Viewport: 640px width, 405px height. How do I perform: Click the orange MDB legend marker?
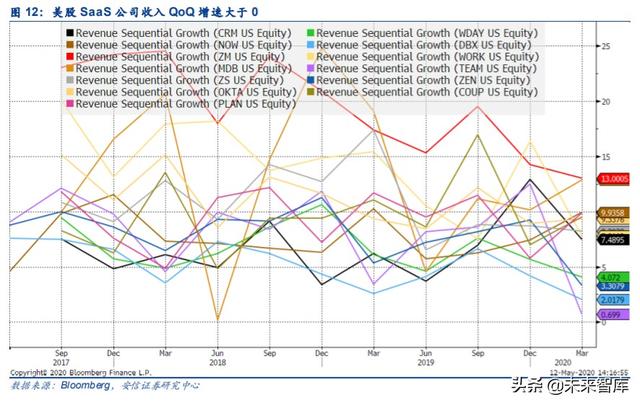coord(68,69)
